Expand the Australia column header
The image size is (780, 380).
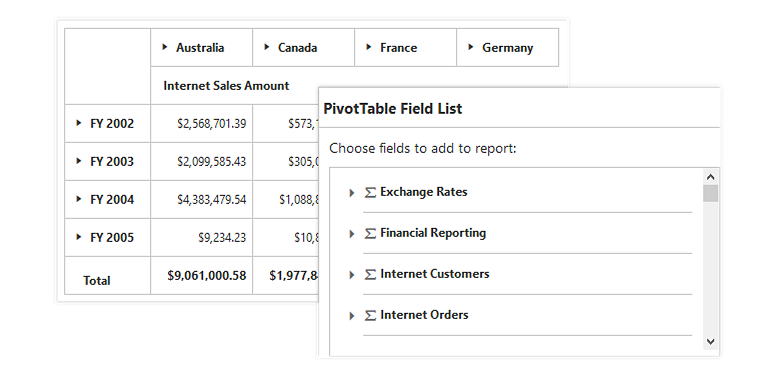[165, 47]
